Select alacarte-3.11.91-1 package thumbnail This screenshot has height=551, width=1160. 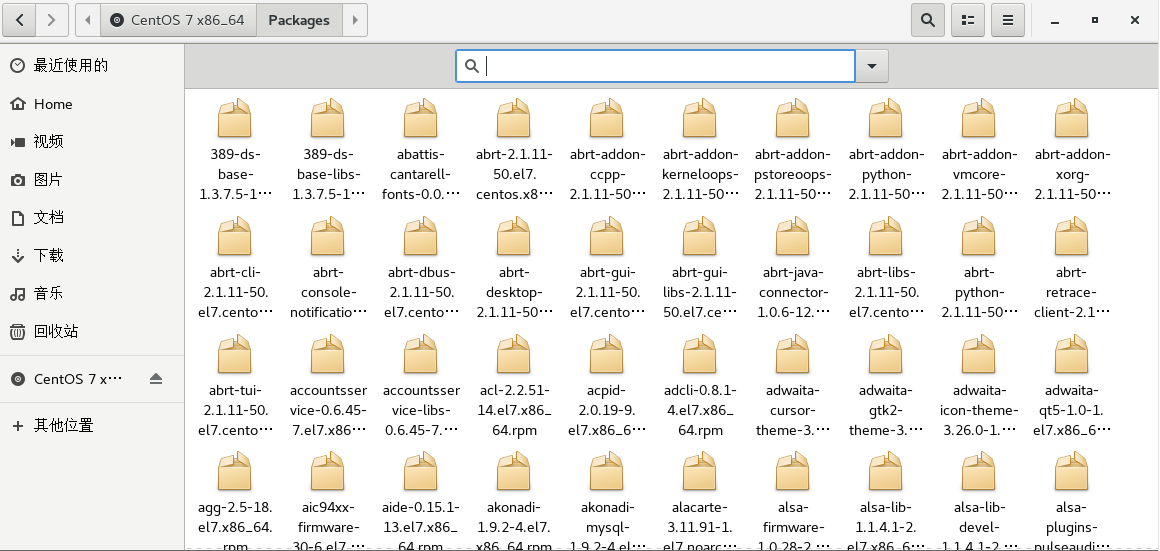click(x=700, y=473)
